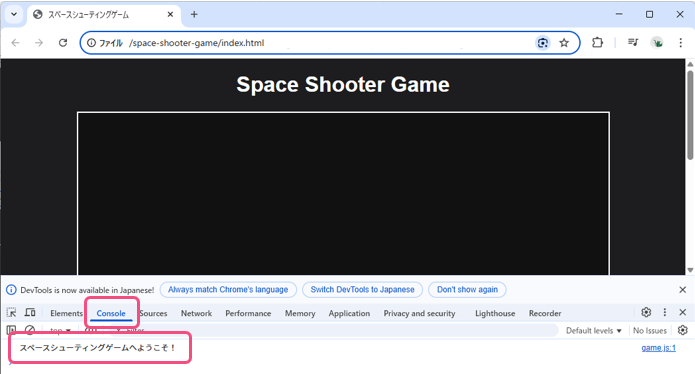This screenshot has height=374, width=695.
Task: Click the scrollbar down arrow of the page
Action: pos(690,270)
